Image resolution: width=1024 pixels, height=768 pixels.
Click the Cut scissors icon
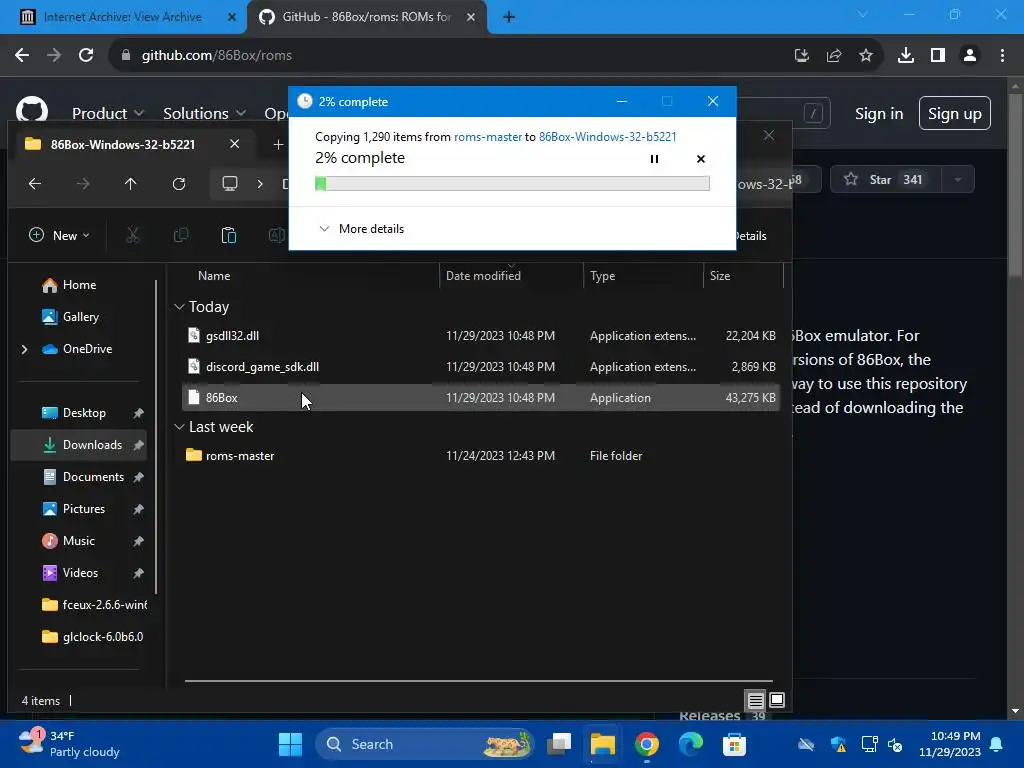tap(133, 235)
